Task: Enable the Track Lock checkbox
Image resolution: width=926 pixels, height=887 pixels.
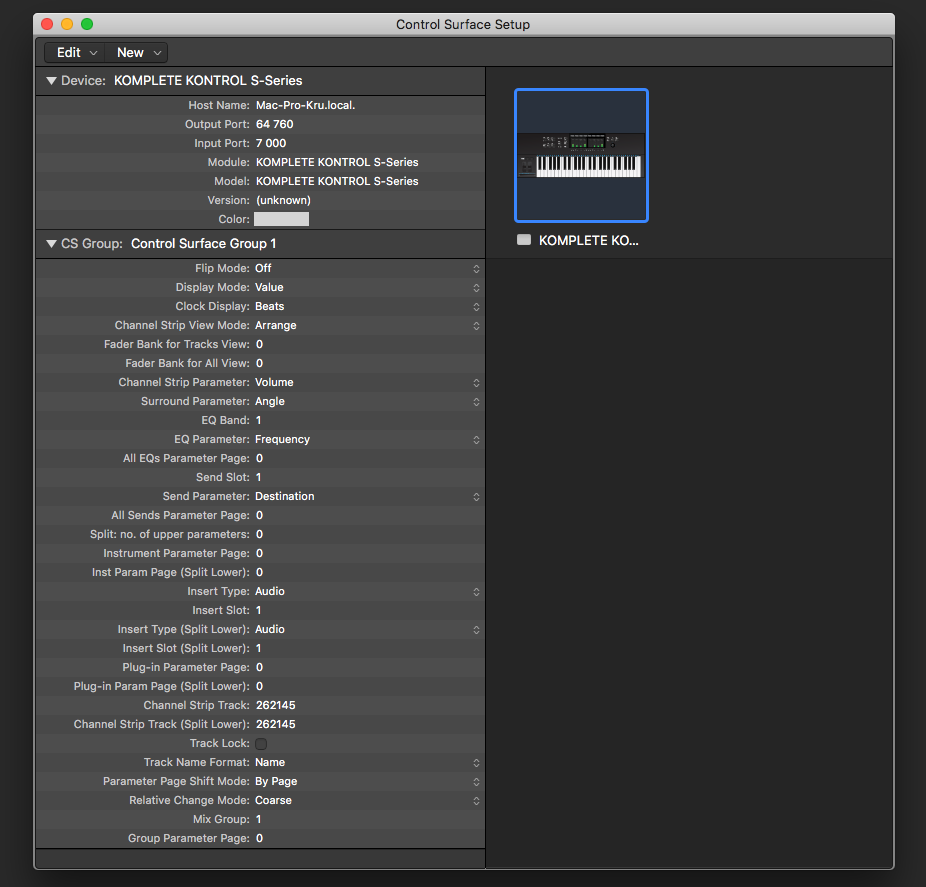Action: click(x=261, y=743)
